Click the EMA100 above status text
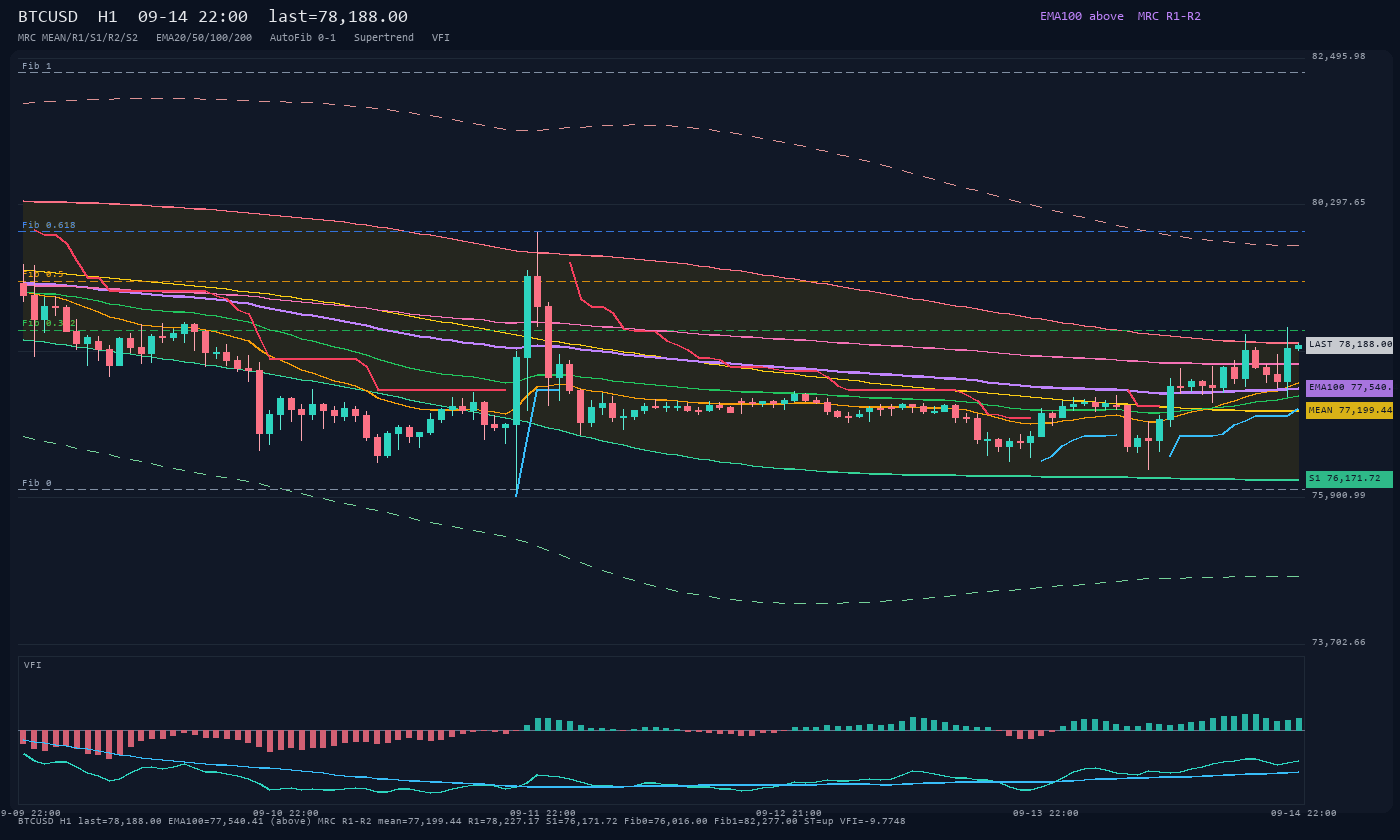This screenshot has height=840, width=1400. click(1082, 16)
